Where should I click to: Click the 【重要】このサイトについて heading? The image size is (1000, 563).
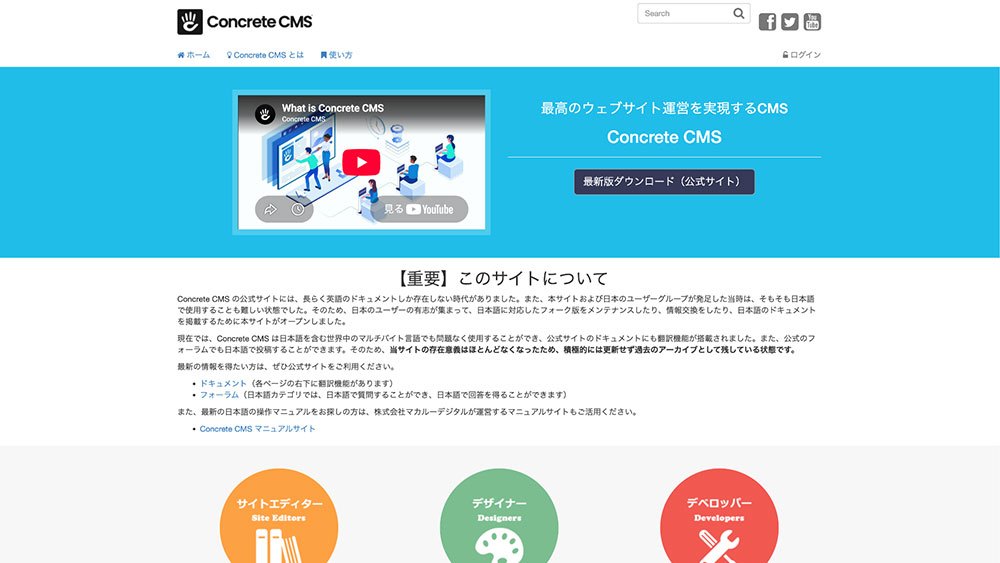(499, 279)
